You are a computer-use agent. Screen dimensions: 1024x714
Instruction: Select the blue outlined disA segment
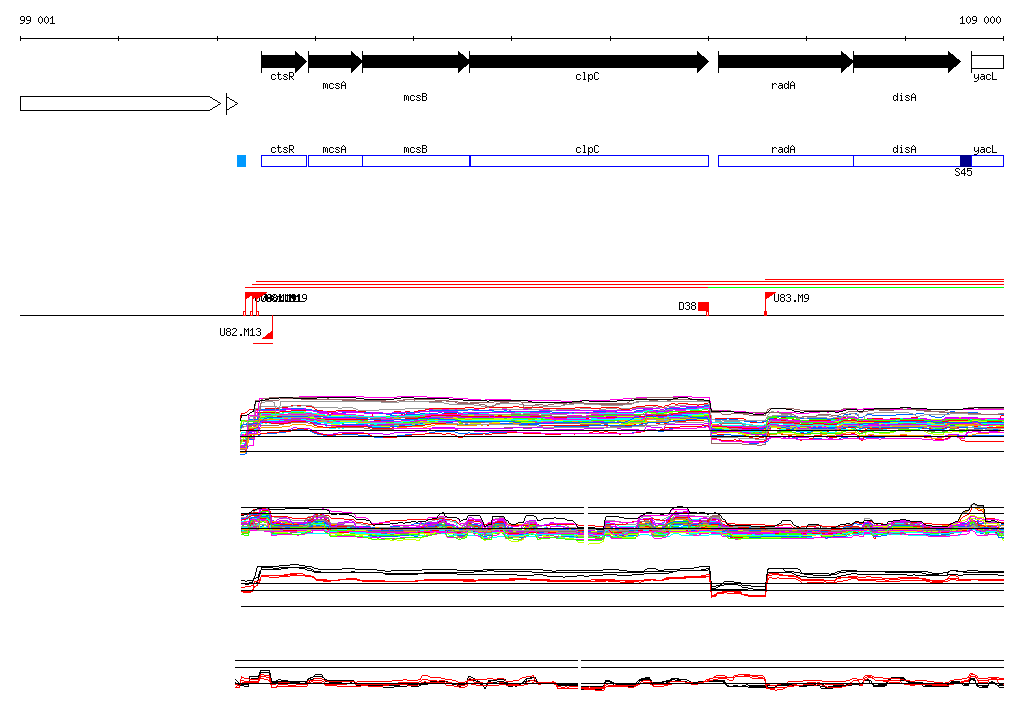pos(905,161)
